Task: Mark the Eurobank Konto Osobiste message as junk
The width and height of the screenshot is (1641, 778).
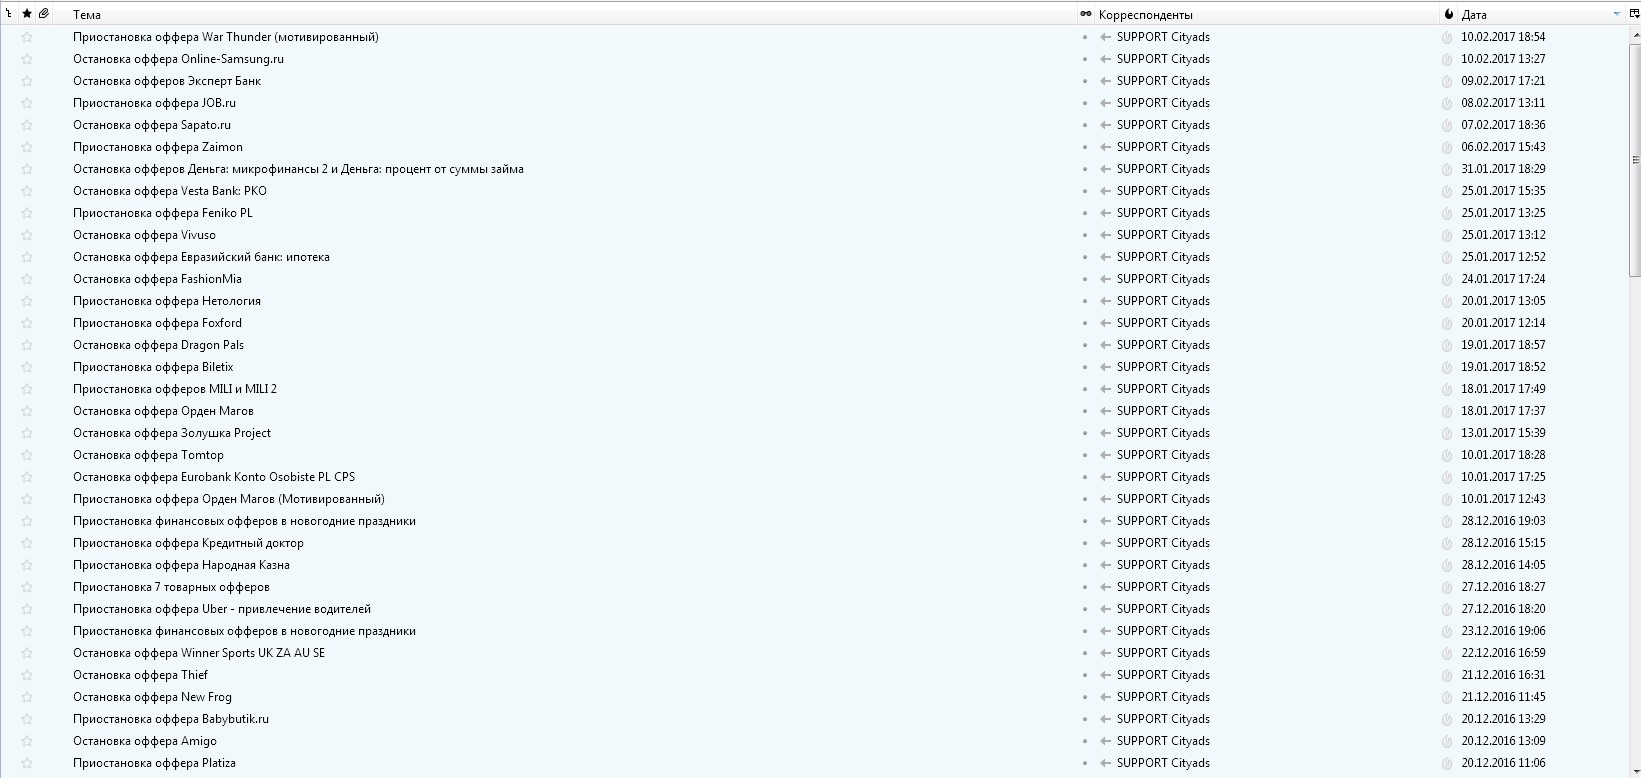Action: coord(1447,477)
